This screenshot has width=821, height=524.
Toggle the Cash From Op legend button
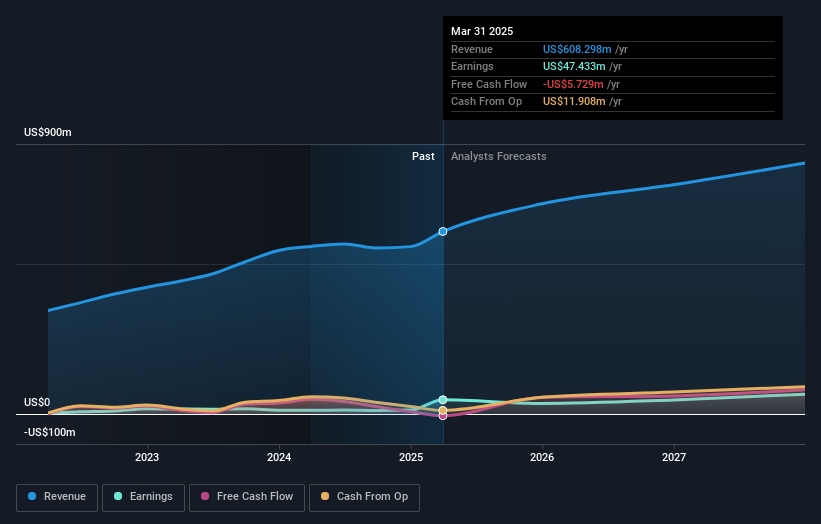[x=364, y=497]
